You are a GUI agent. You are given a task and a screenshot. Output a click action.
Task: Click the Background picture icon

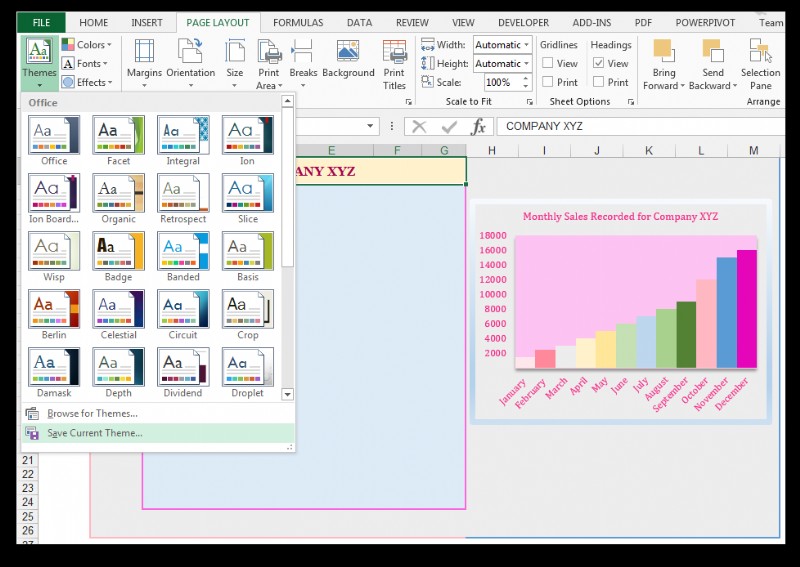[348, 59]
